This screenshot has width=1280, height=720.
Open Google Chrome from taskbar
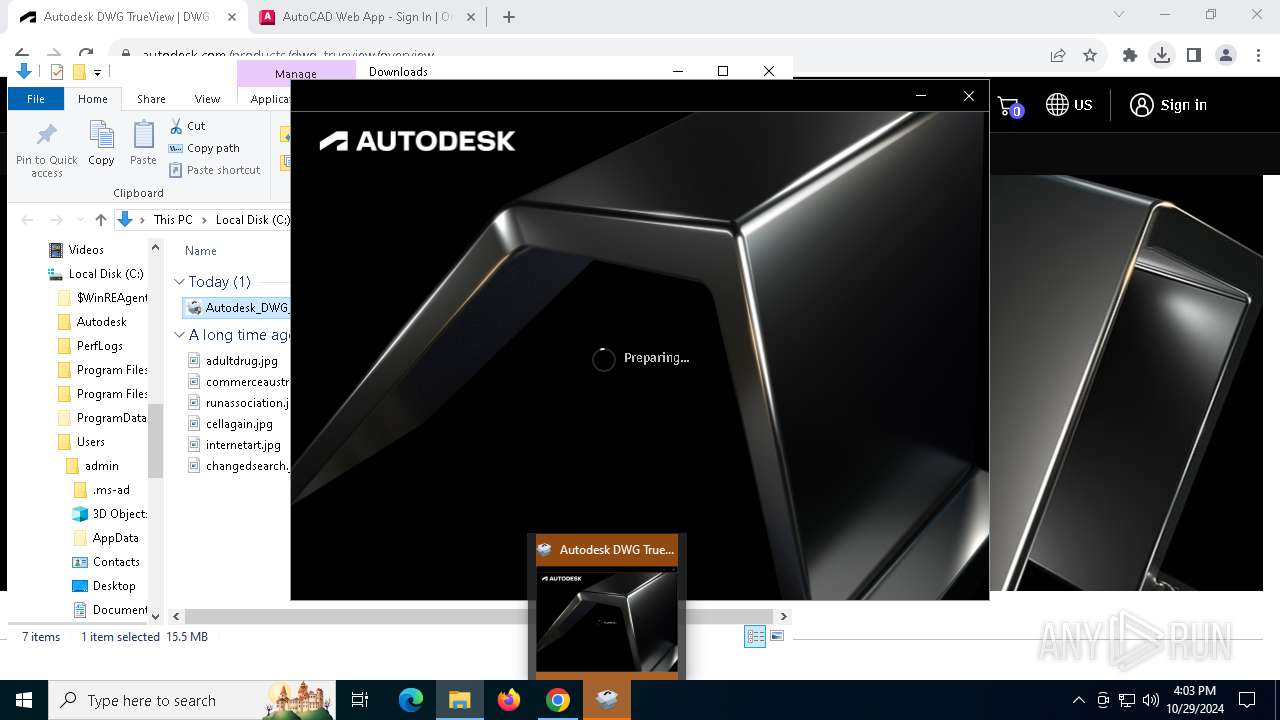pos(558,700)
